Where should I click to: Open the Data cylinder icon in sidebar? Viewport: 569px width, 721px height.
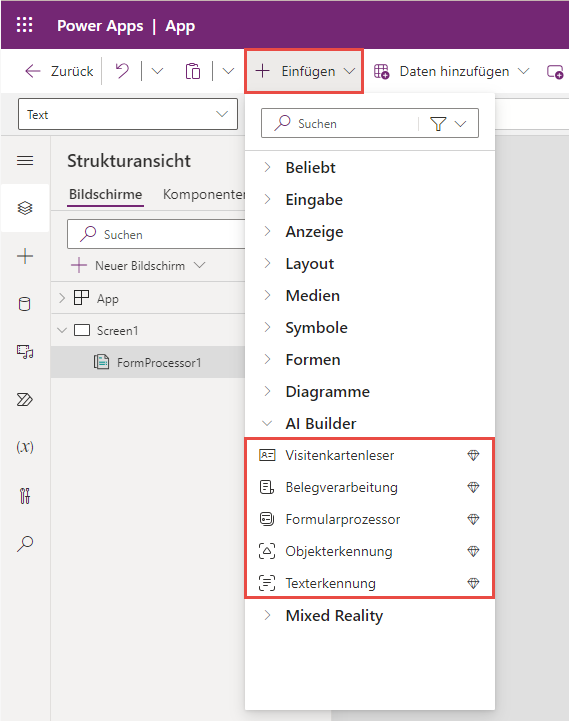(x=25, y=304)
